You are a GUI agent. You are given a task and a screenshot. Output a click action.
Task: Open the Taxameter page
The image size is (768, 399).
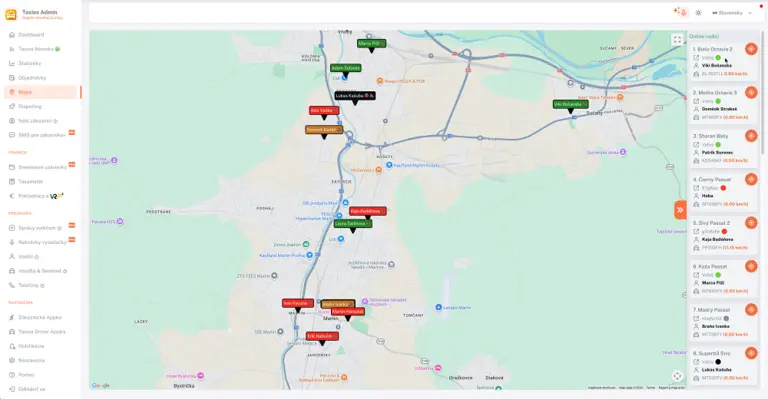pyautogui.click(x=31, y=182)
